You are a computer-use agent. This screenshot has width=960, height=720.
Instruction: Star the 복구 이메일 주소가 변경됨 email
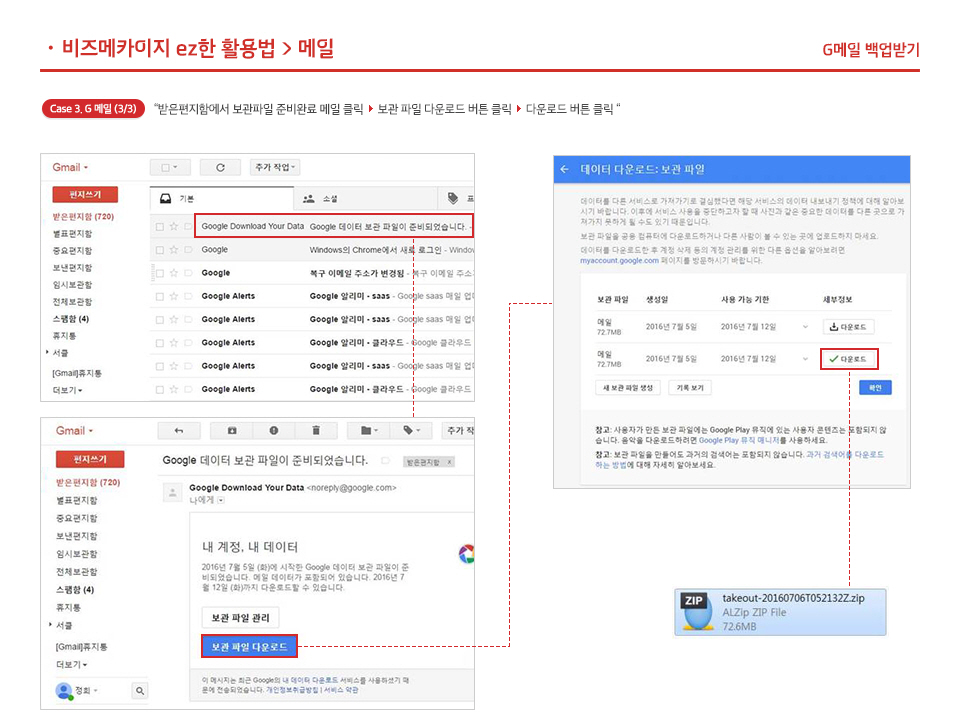174,273
